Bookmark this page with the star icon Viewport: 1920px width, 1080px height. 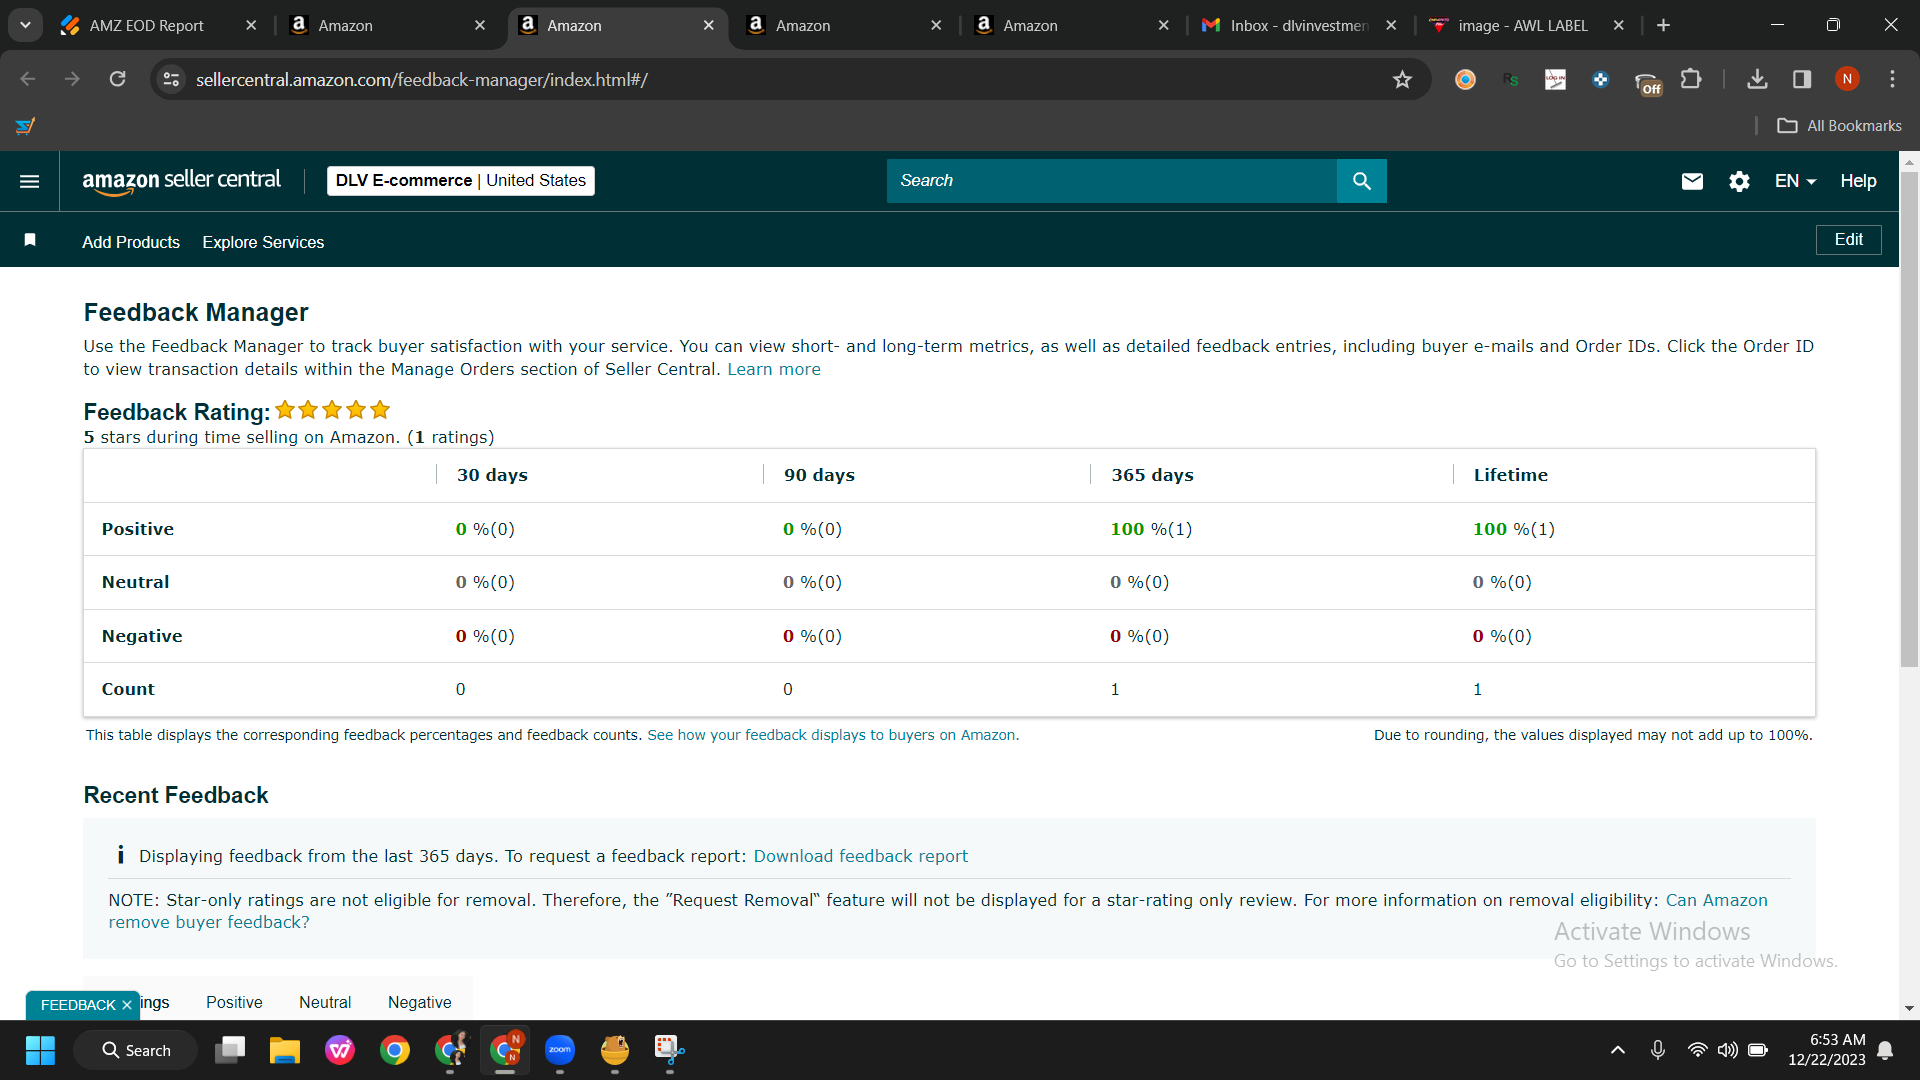pos(1402,80)
